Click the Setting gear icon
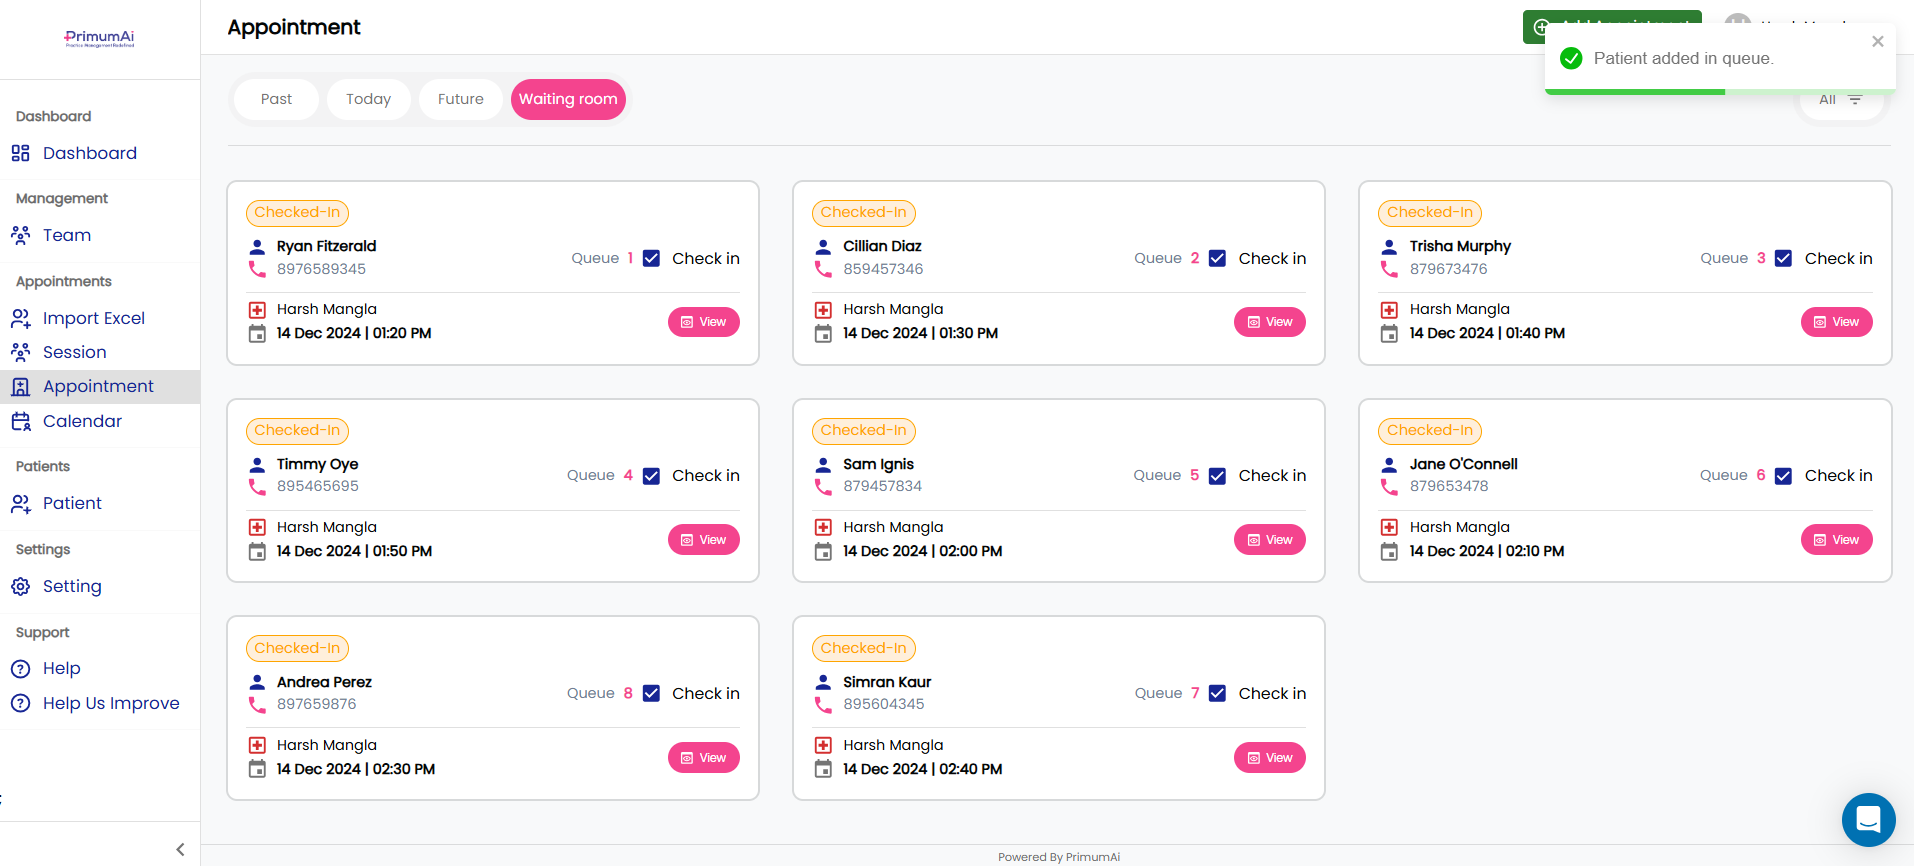This screenshot has height=866, width=1914. (20, 586)
